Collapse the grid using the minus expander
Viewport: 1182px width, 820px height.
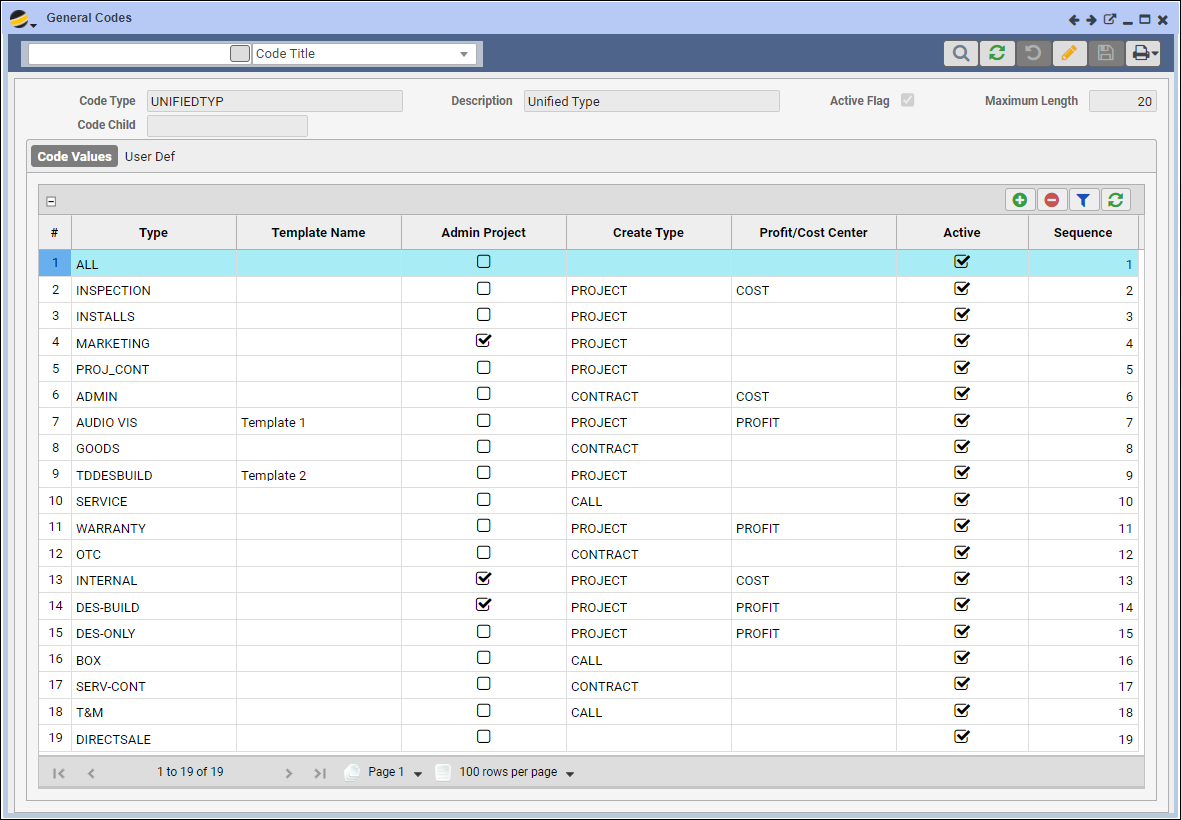tap(51, 201)
